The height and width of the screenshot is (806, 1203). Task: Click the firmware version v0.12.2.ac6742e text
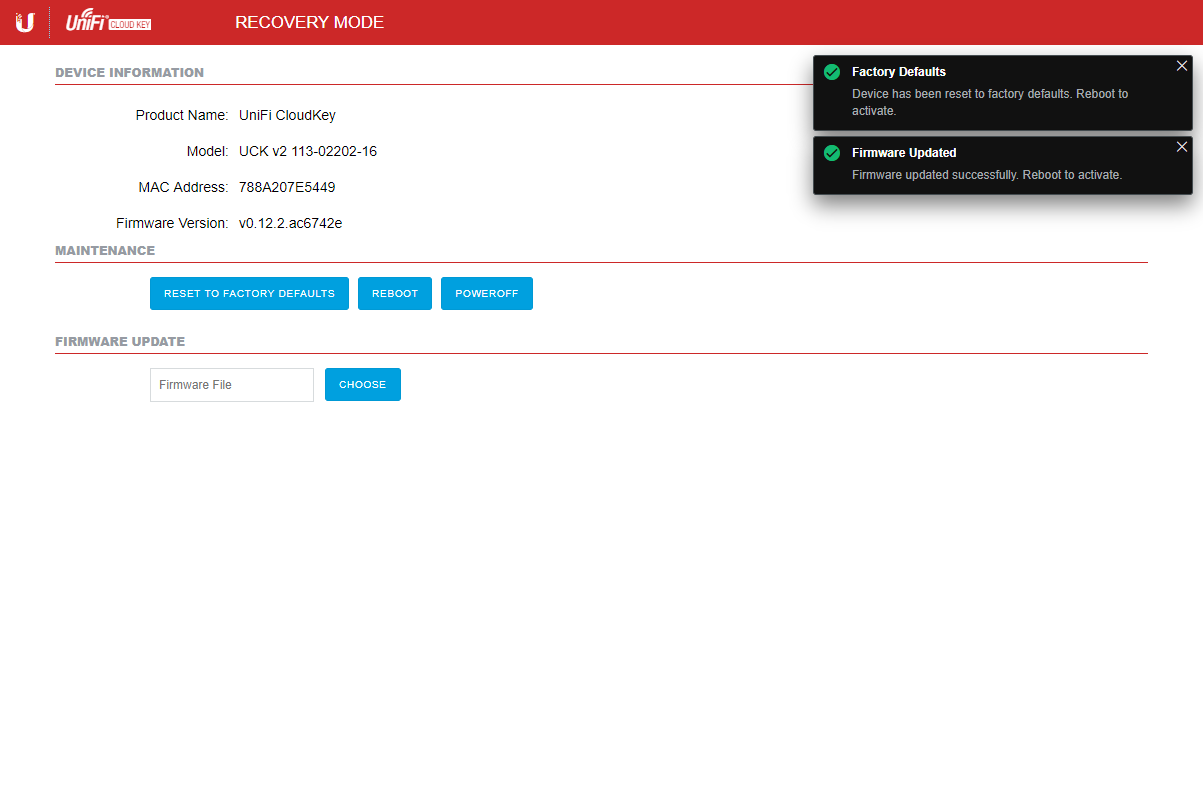[290, 223]
